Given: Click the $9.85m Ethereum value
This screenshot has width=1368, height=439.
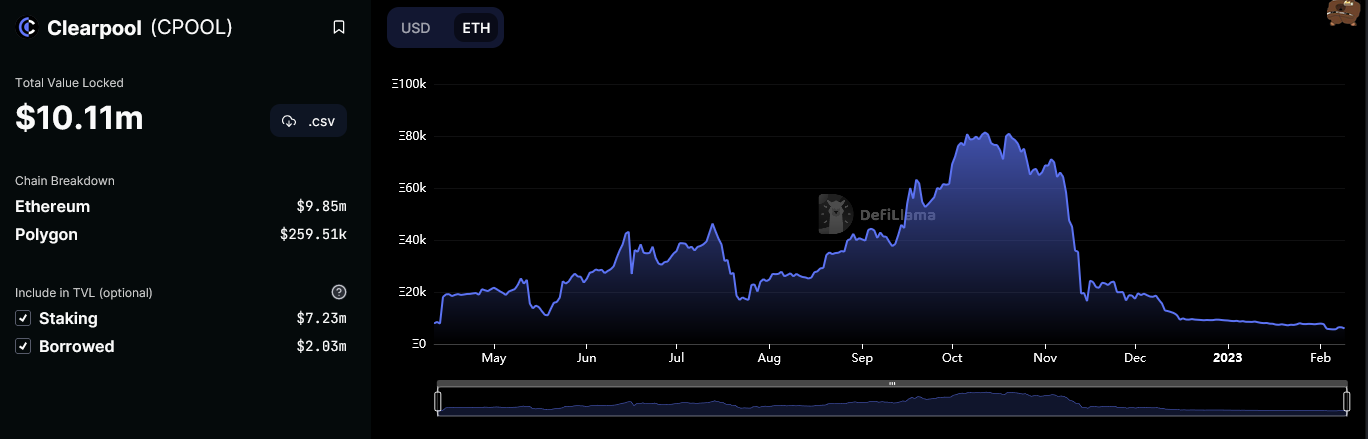Looking at the screenshot, I should click(x=321, y=207).
